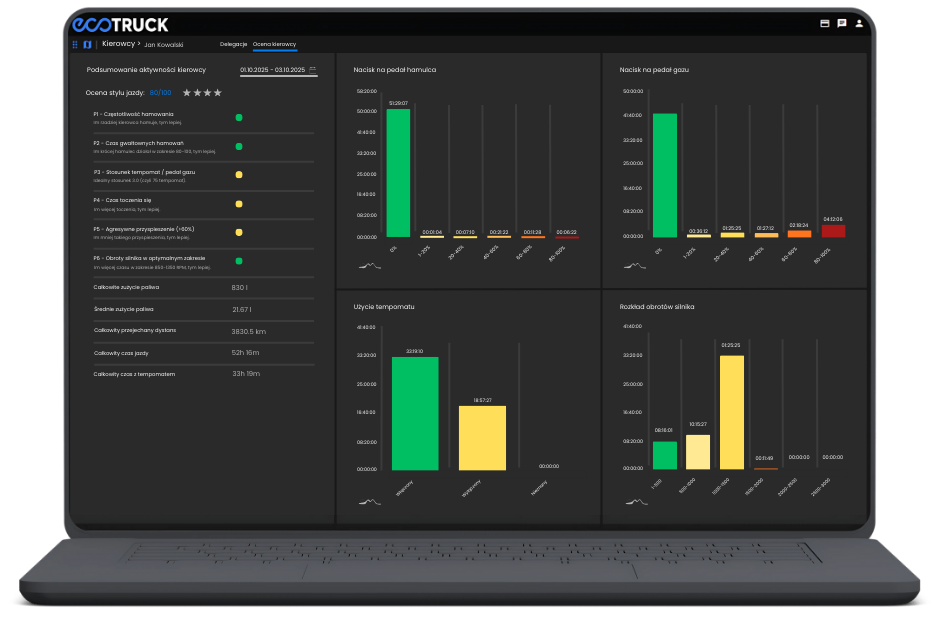Image resolution: width=940 pixels, height=633 pixels.
Task: Go back to Kierowcy breadcrumb link
Action: click(118, 44)
